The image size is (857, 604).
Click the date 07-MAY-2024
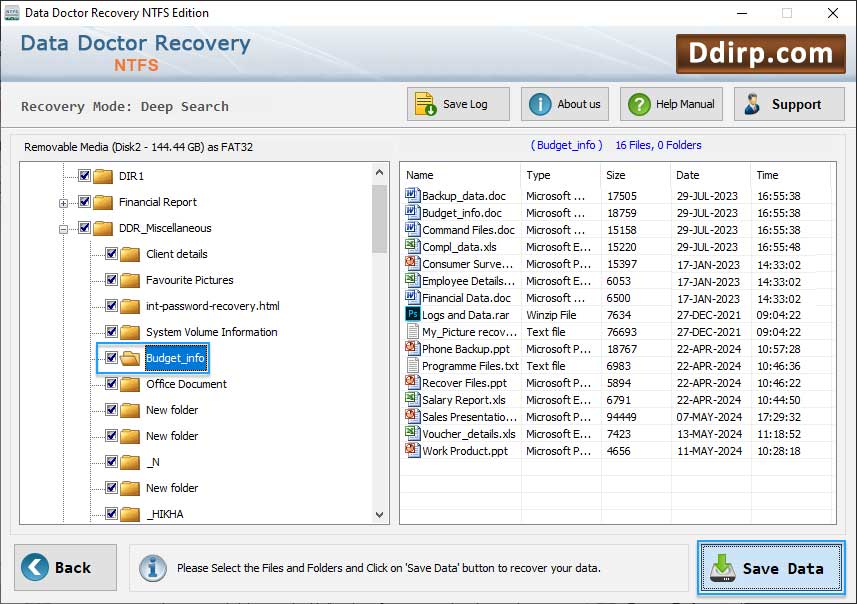click(709, 417)
